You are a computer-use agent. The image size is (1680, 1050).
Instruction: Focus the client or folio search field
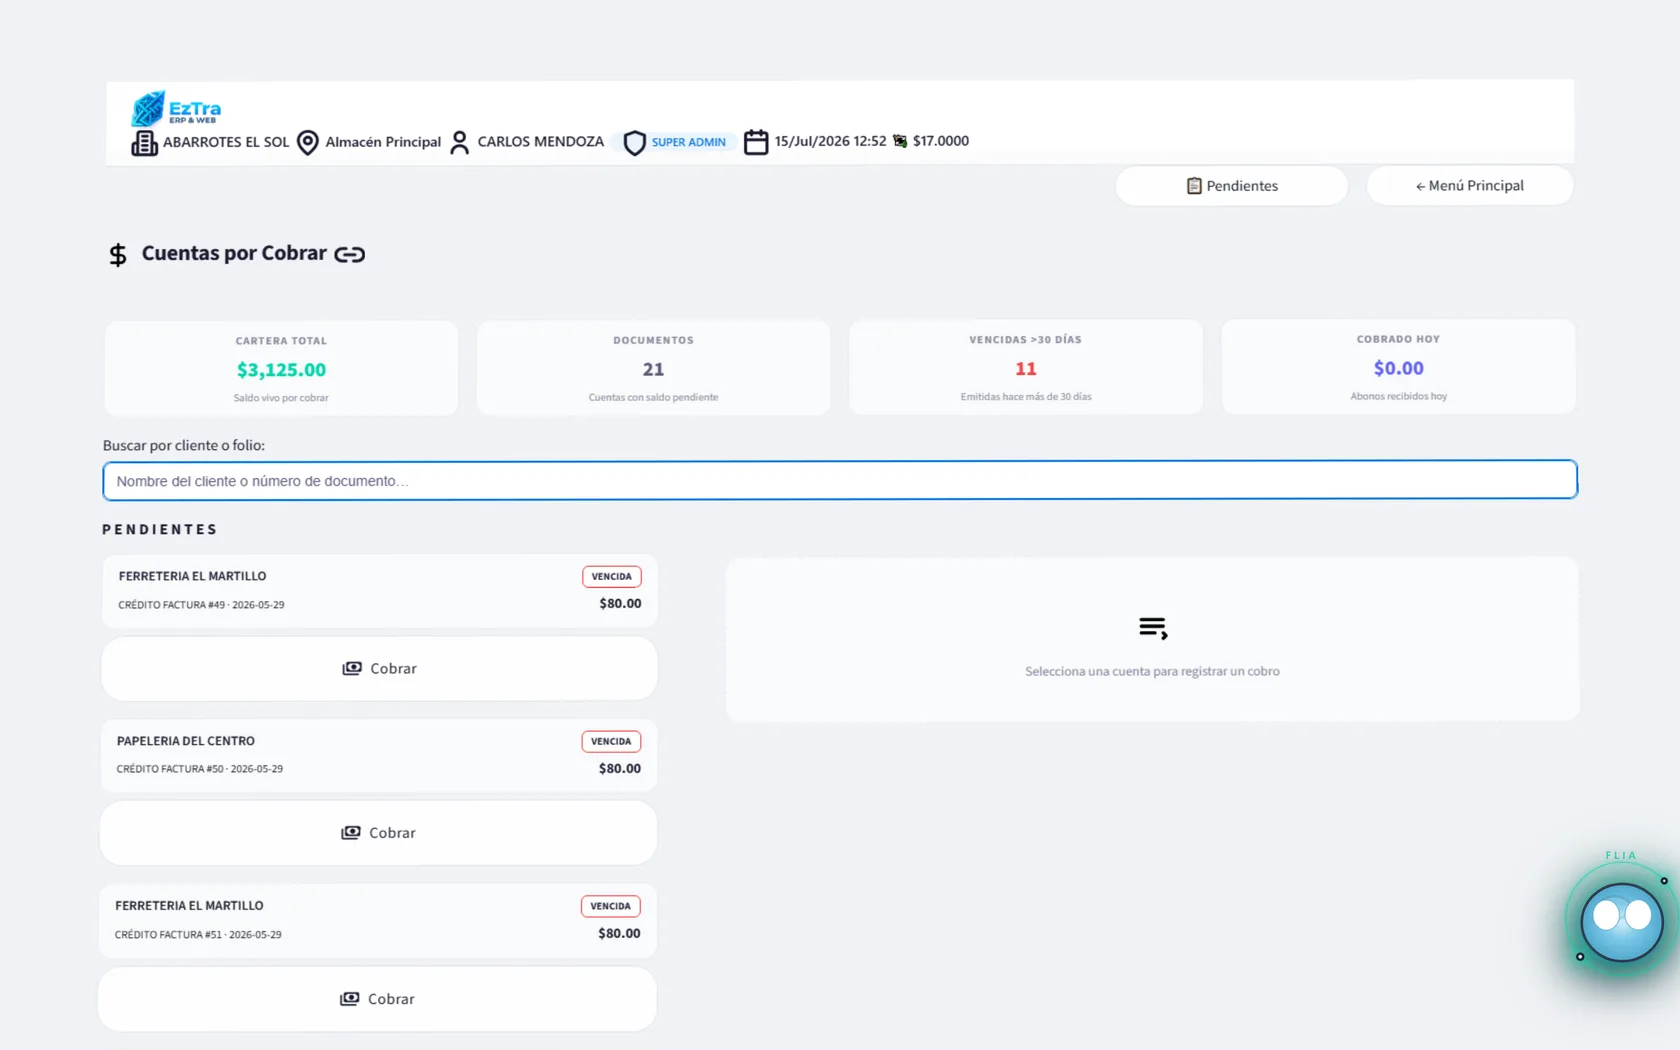click(x=840, y=481)
